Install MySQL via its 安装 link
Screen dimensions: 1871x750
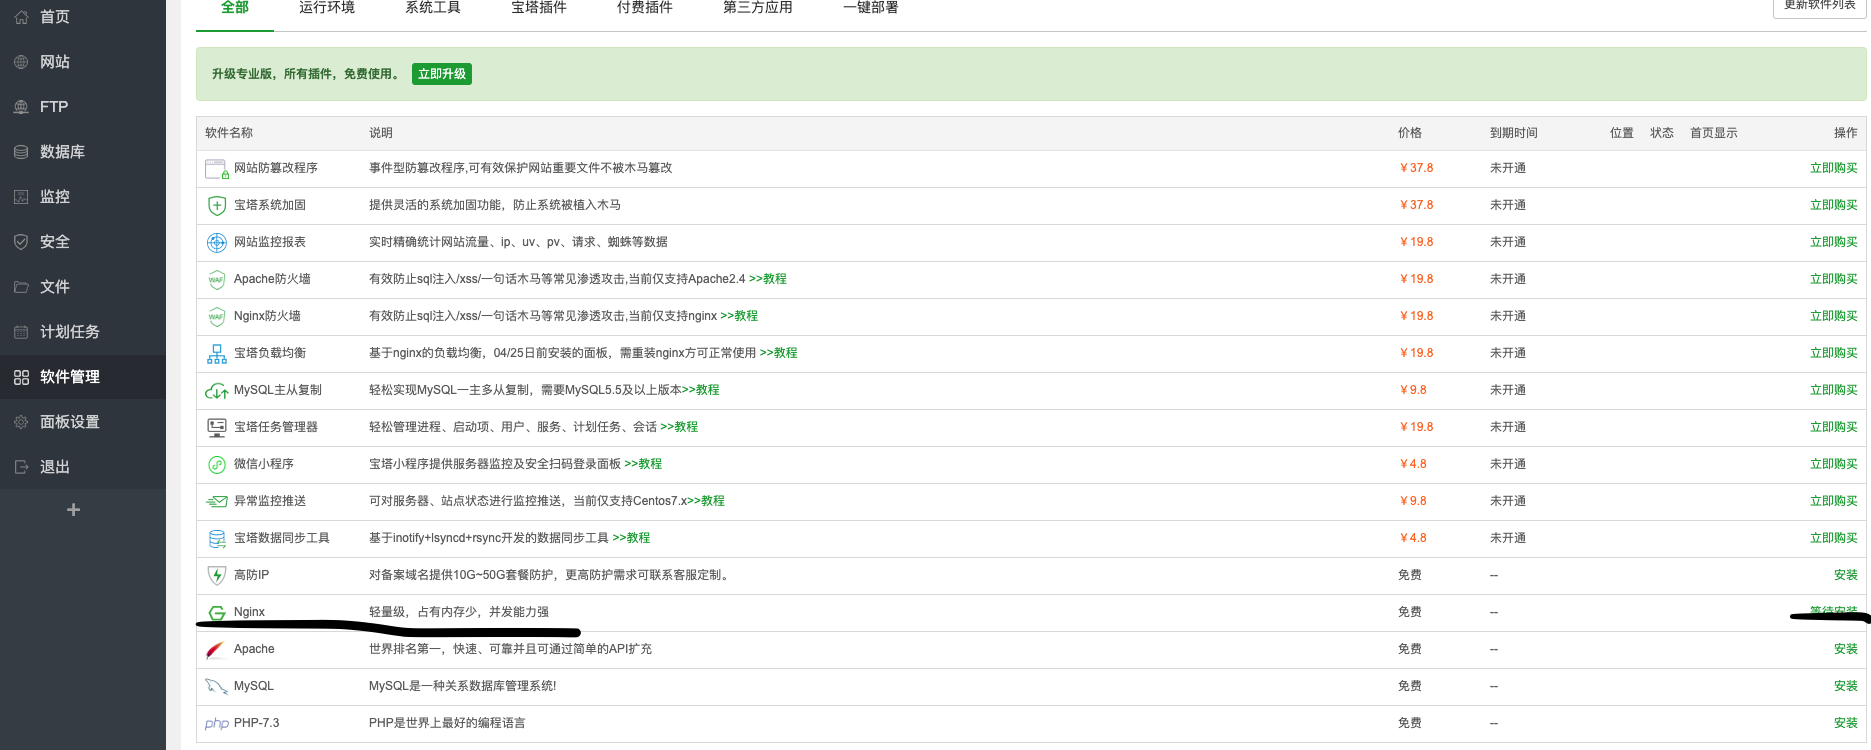[x=1846, y=686]
